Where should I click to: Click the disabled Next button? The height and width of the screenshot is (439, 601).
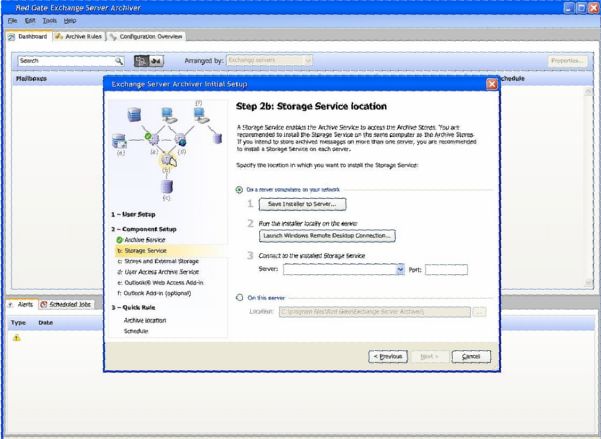[430, 357]
